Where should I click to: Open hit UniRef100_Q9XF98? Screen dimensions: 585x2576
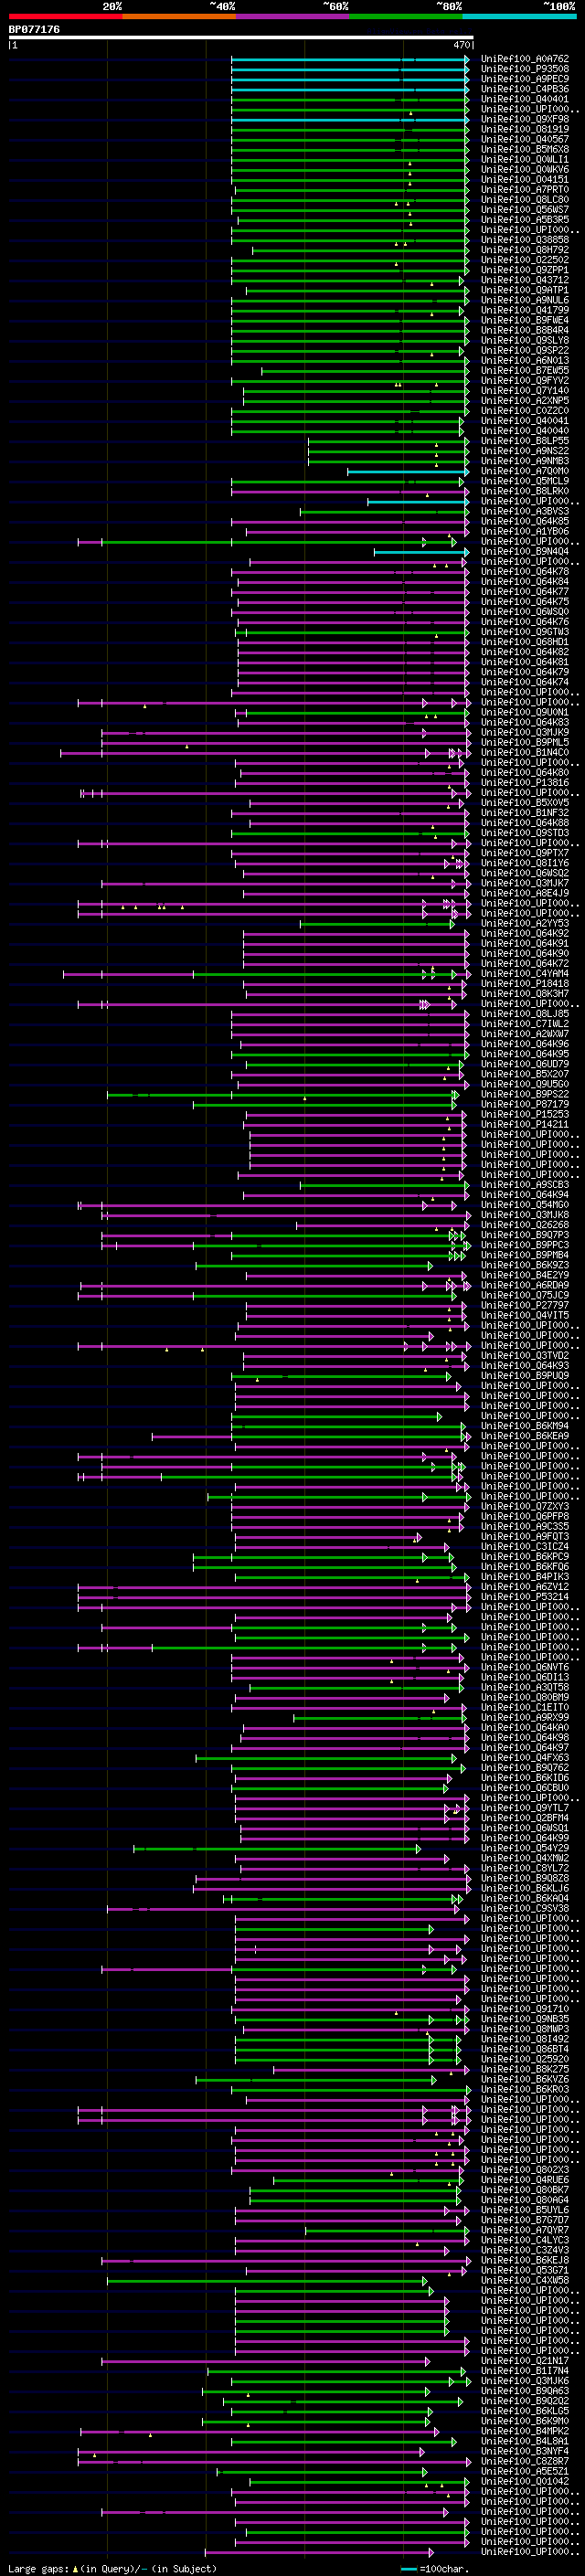[525, 119]
